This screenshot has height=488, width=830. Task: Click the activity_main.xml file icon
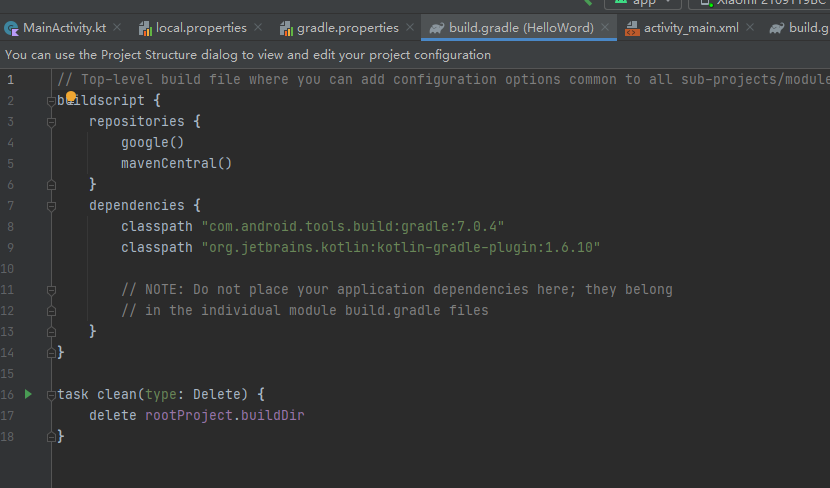point(632,28)
